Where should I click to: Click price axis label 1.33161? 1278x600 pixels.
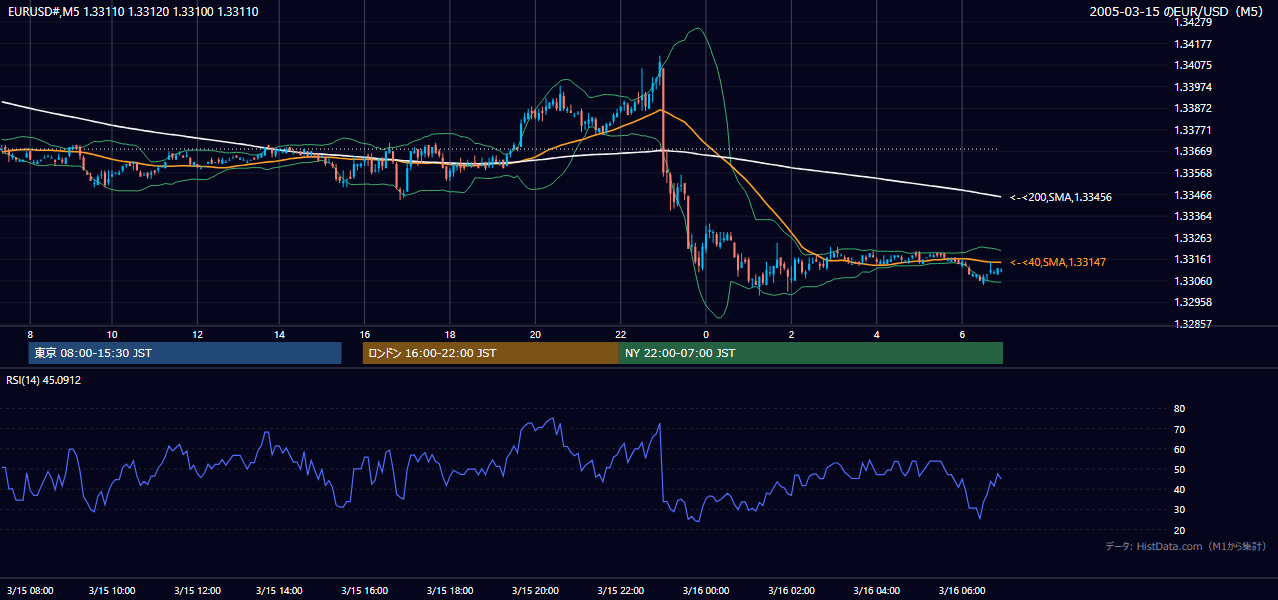[x=1194, y=259]
